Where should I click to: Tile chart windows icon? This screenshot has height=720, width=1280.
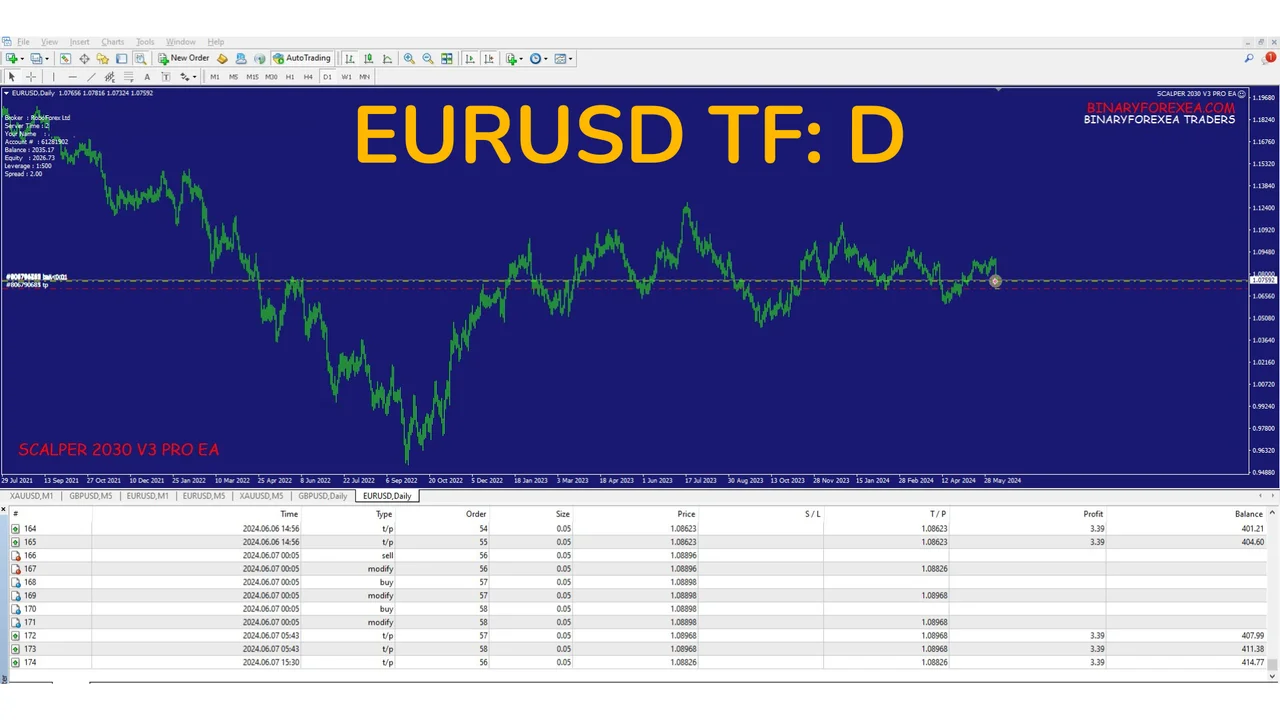[x=447, y=59]
